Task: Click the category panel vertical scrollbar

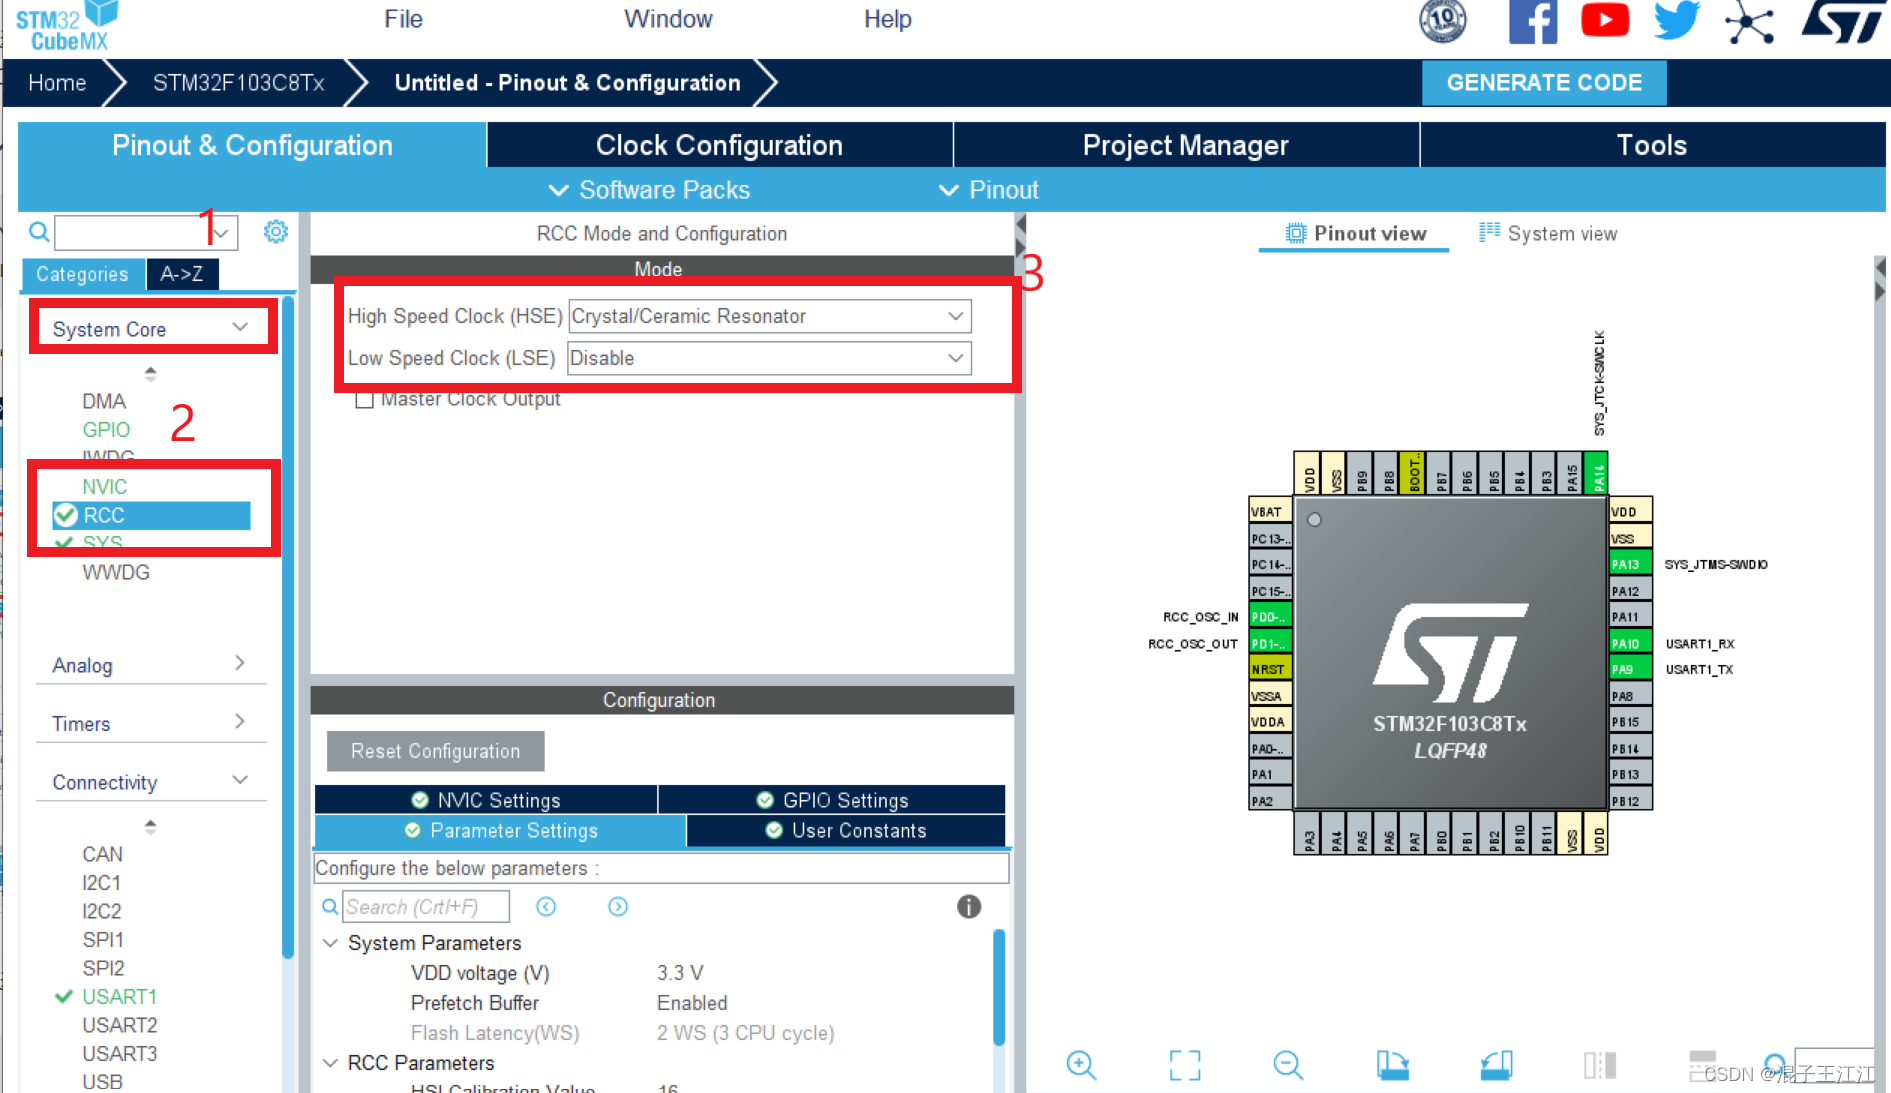Action: pos(289,628)
